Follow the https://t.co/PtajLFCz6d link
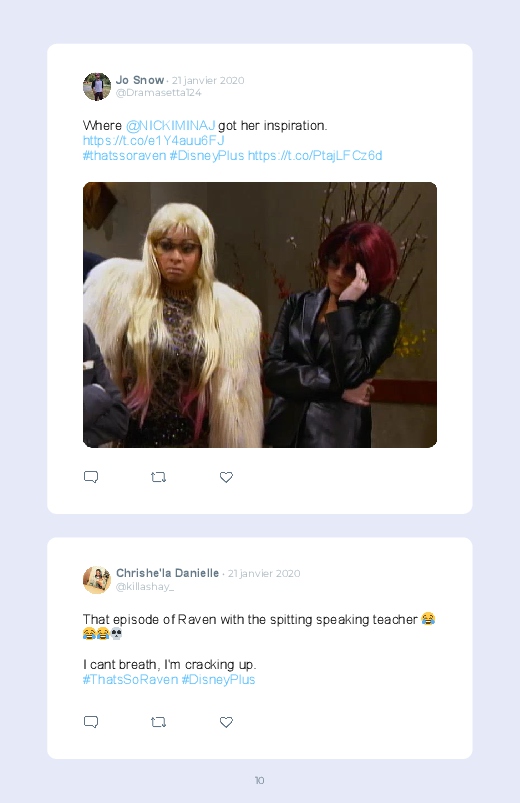 (315, 155)
